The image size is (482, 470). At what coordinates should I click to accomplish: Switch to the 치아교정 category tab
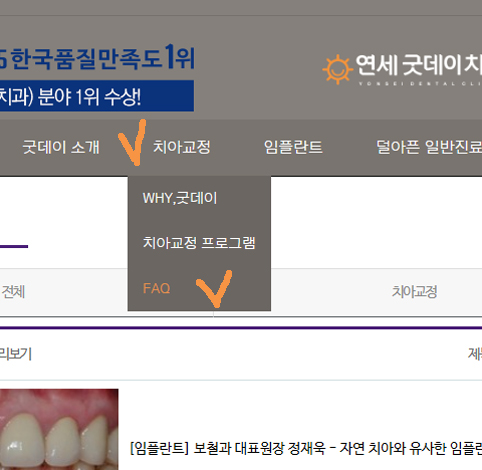(x=414, y=292)
